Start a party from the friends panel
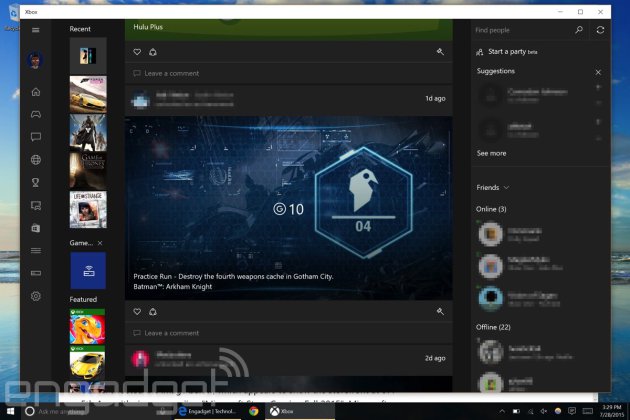Image resolution: width=630 pixels, height=420 pixels. 510,51
